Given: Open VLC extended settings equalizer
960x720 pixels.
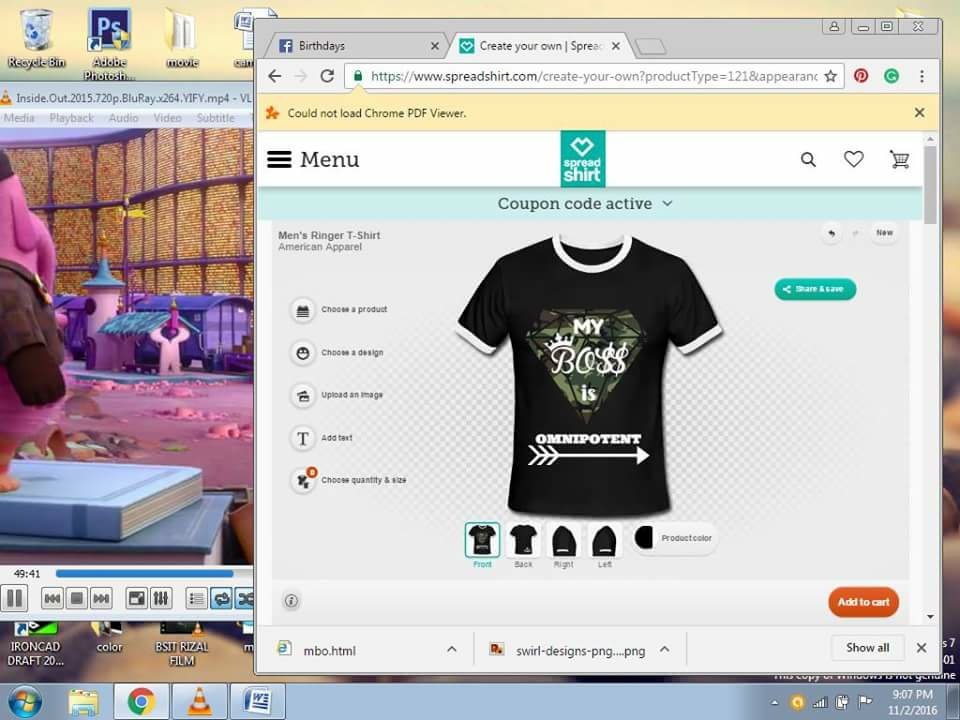Looking at the screenshot, I should 161,598.
